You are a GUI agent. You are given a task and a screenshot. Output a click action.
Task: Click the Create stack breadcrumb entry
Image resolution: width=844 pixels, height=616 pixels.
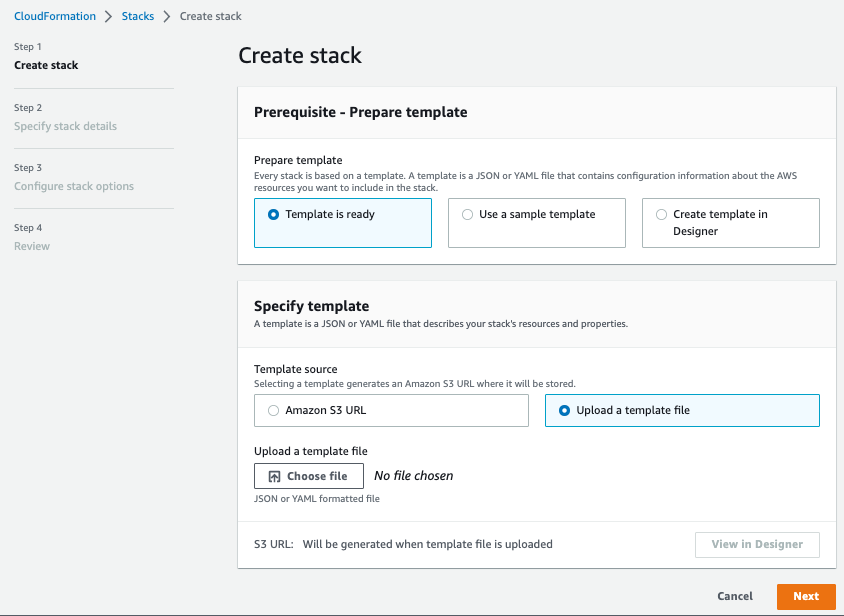pos(210,16)
